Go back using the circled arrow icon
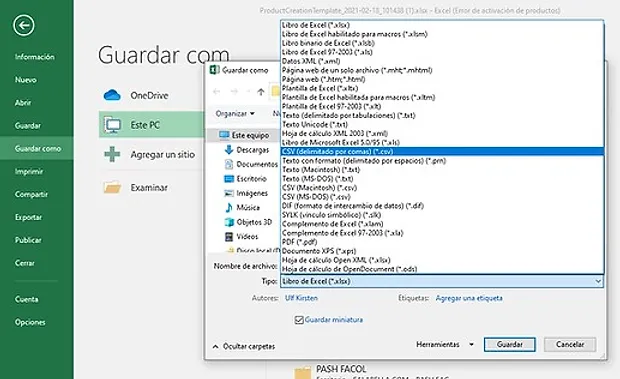This screenshot has width=620, height=379. (x=24, y=25)
